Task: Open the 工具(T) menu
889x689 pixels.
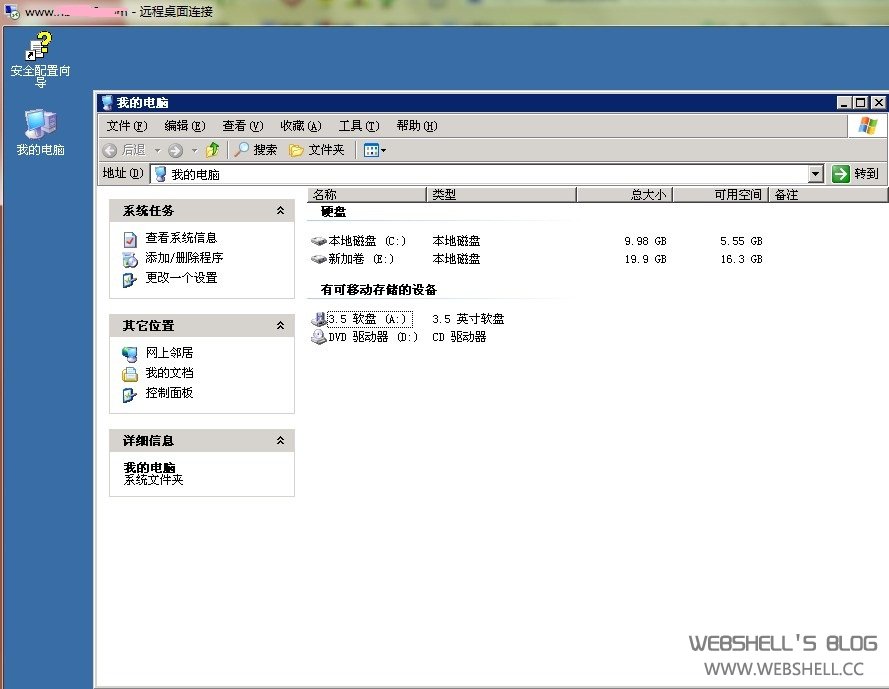Action: click(359, 126)
